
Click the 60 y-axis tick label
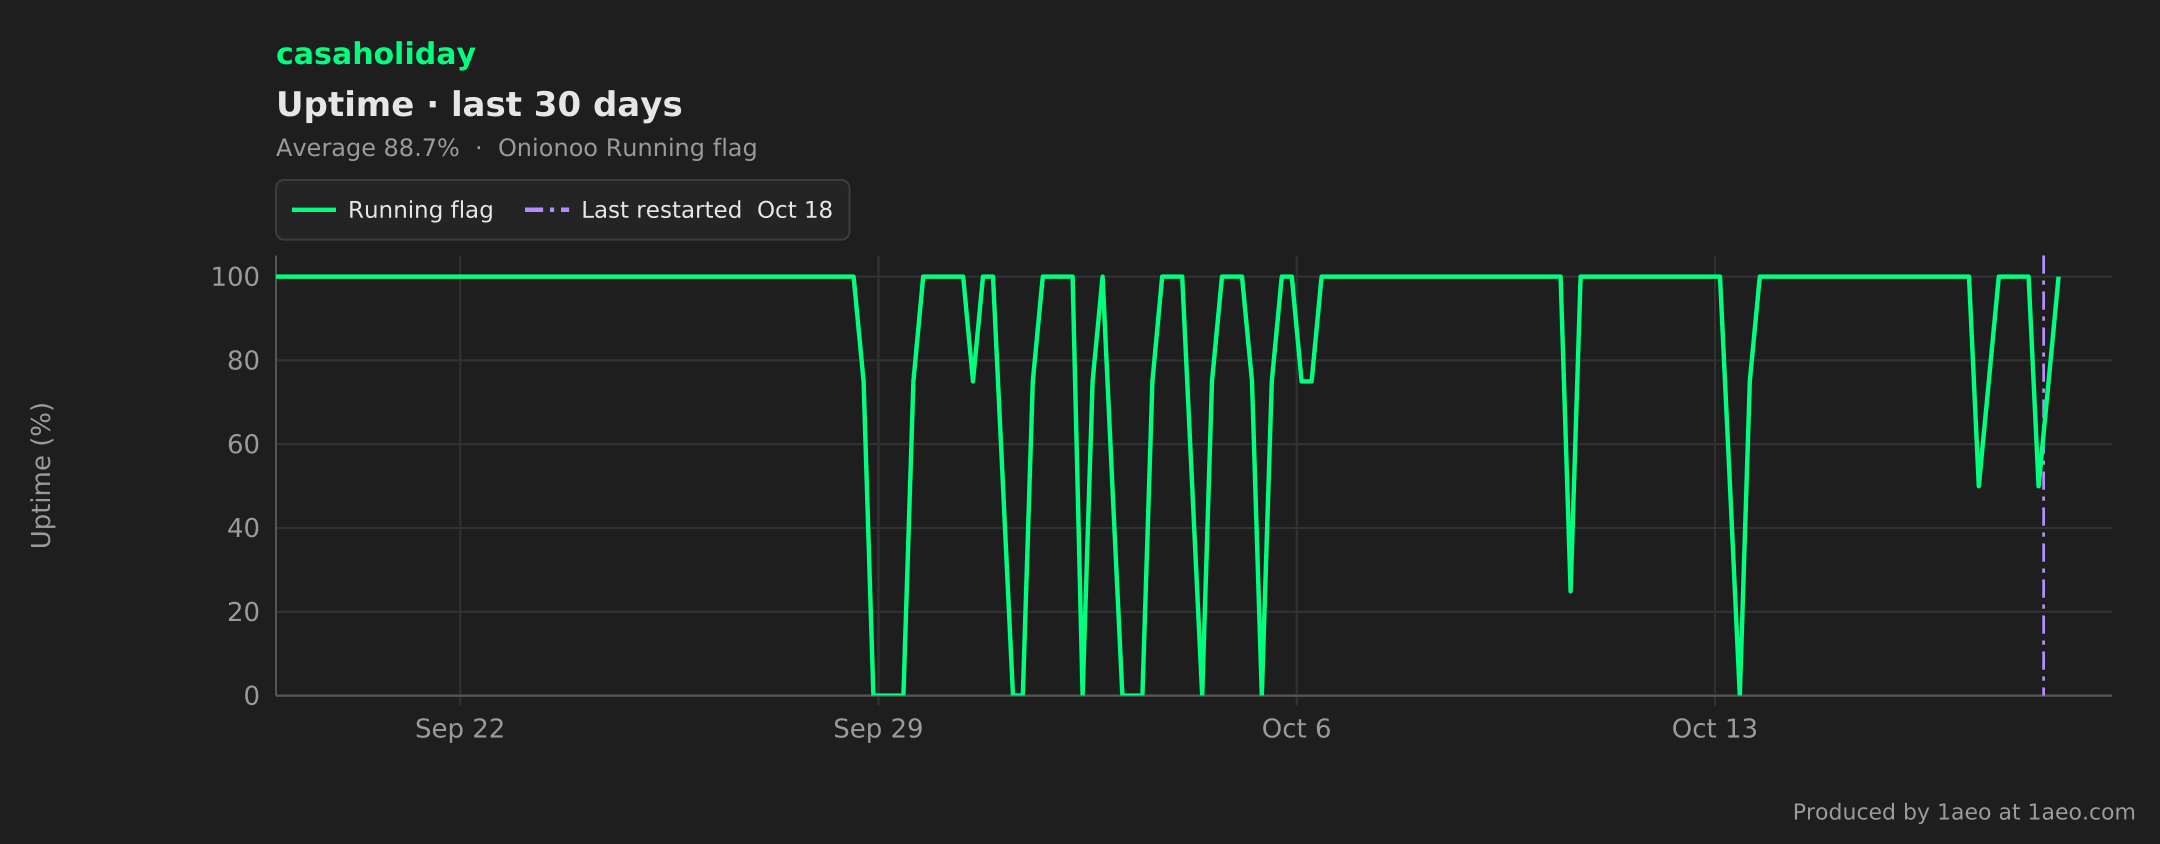click(243, 445)
